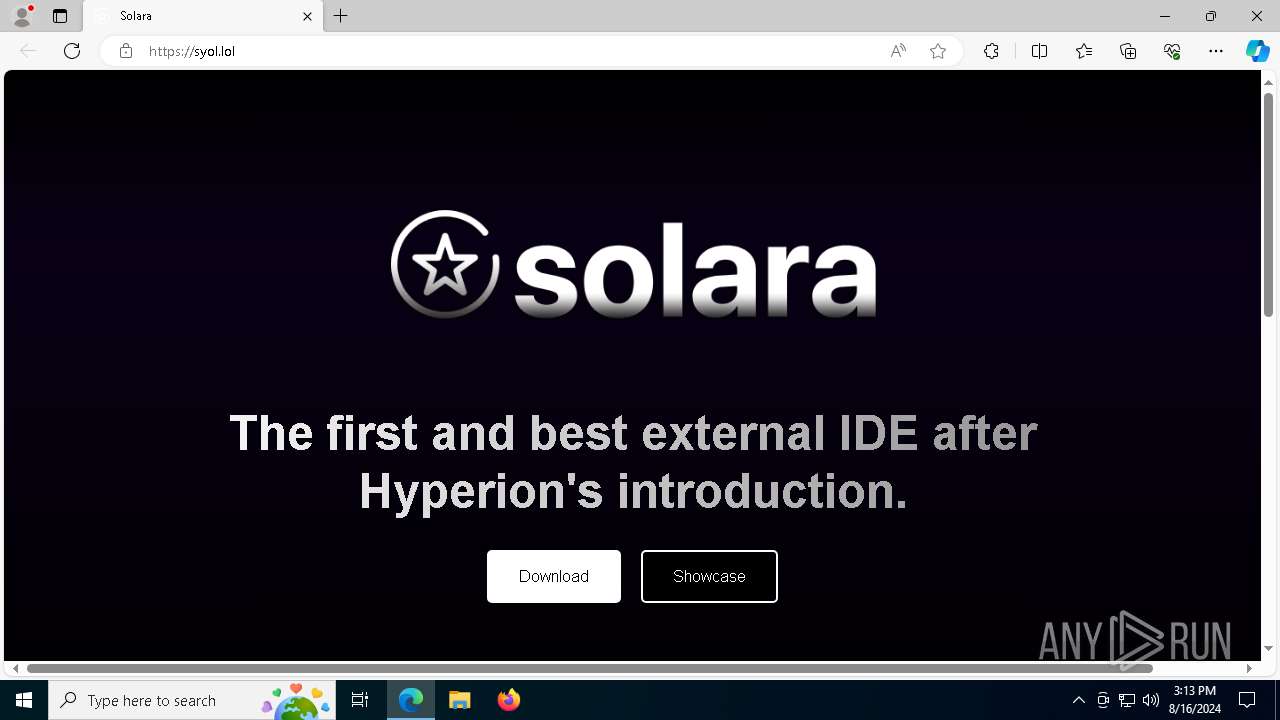Click the 'solara' headline text
This screenshot has width=1280, height=720.
click(x=695, y=268)
